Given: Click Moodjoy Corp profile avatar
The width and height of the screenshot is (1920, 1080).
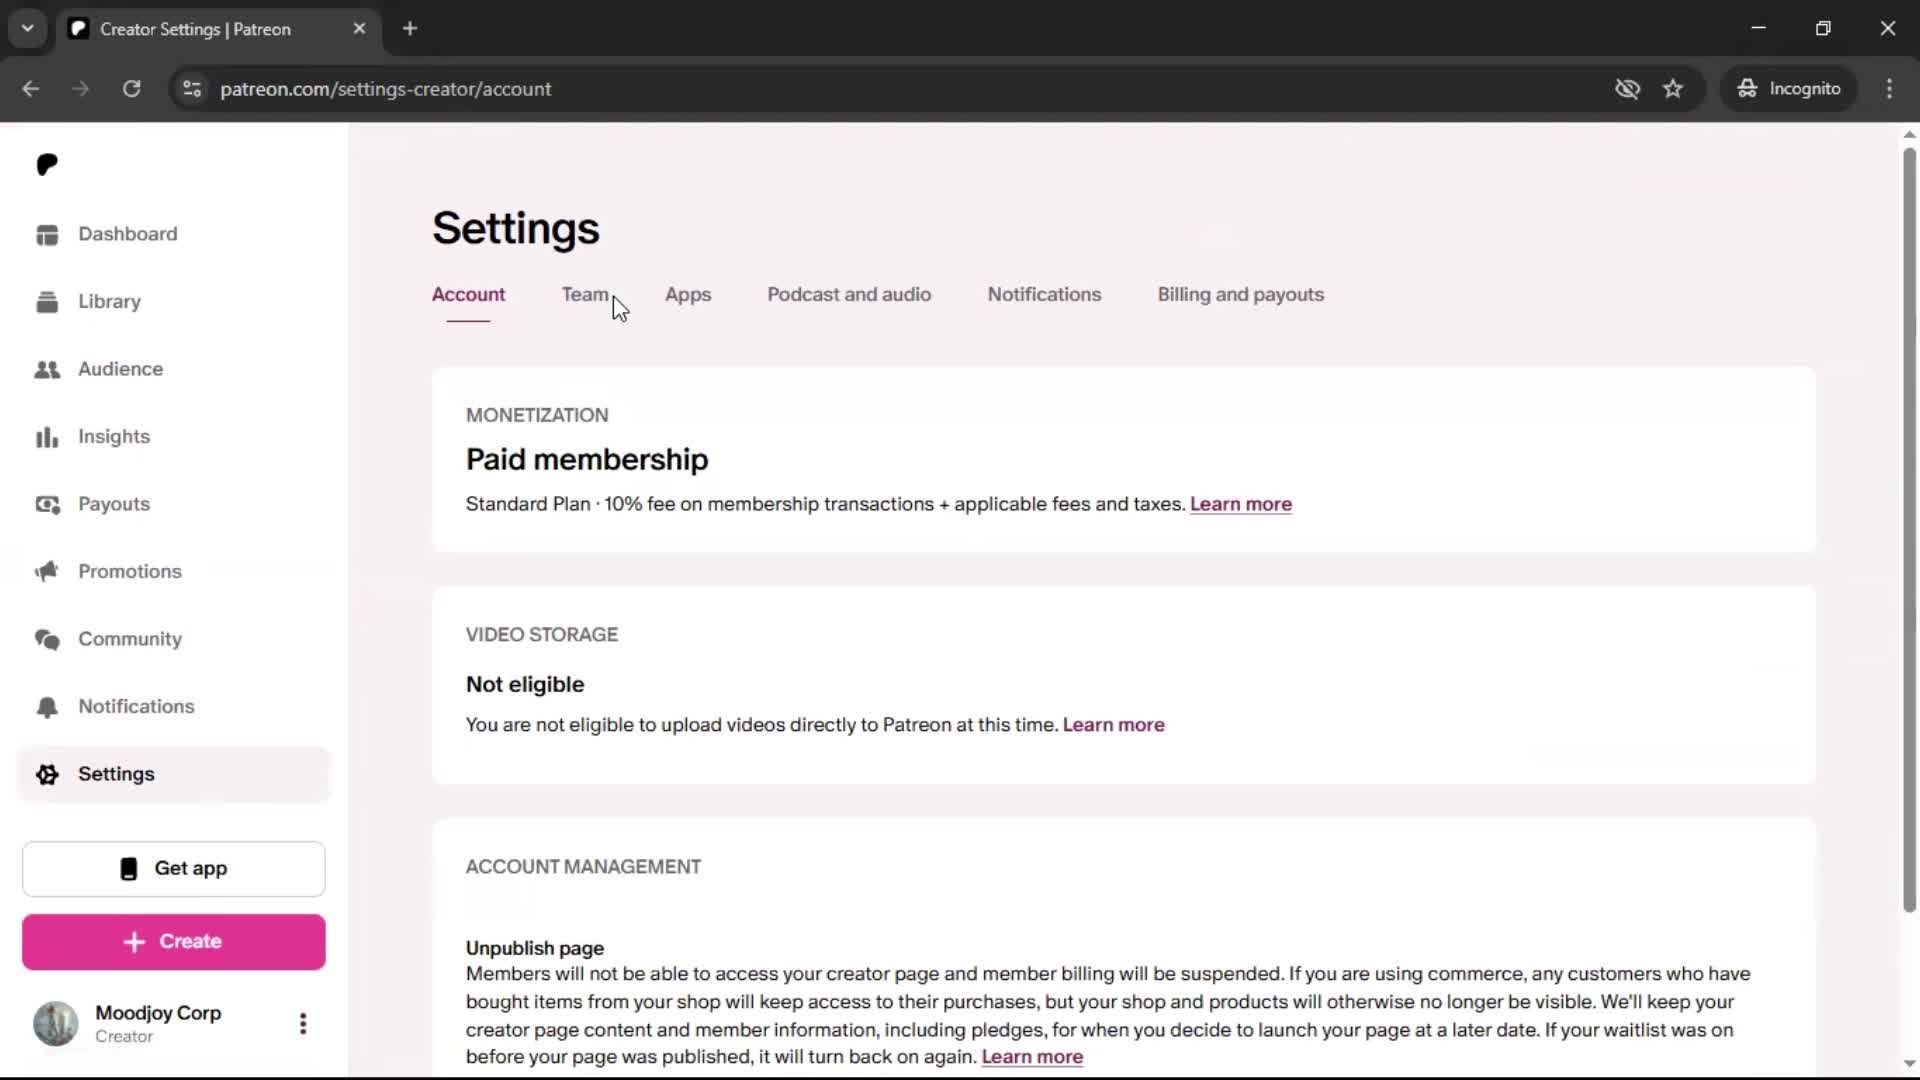Looking at the screenshot, I should [x=56, y=1024].
